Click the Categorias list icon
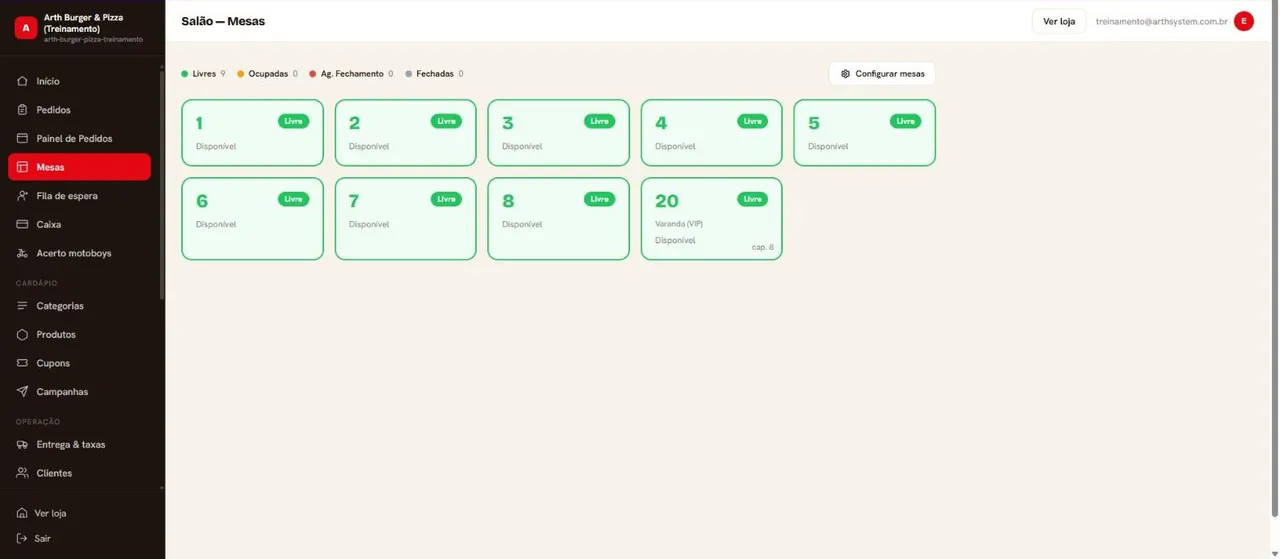The height and width of the screenshot is (559, 1280). [x=22, y=305]
